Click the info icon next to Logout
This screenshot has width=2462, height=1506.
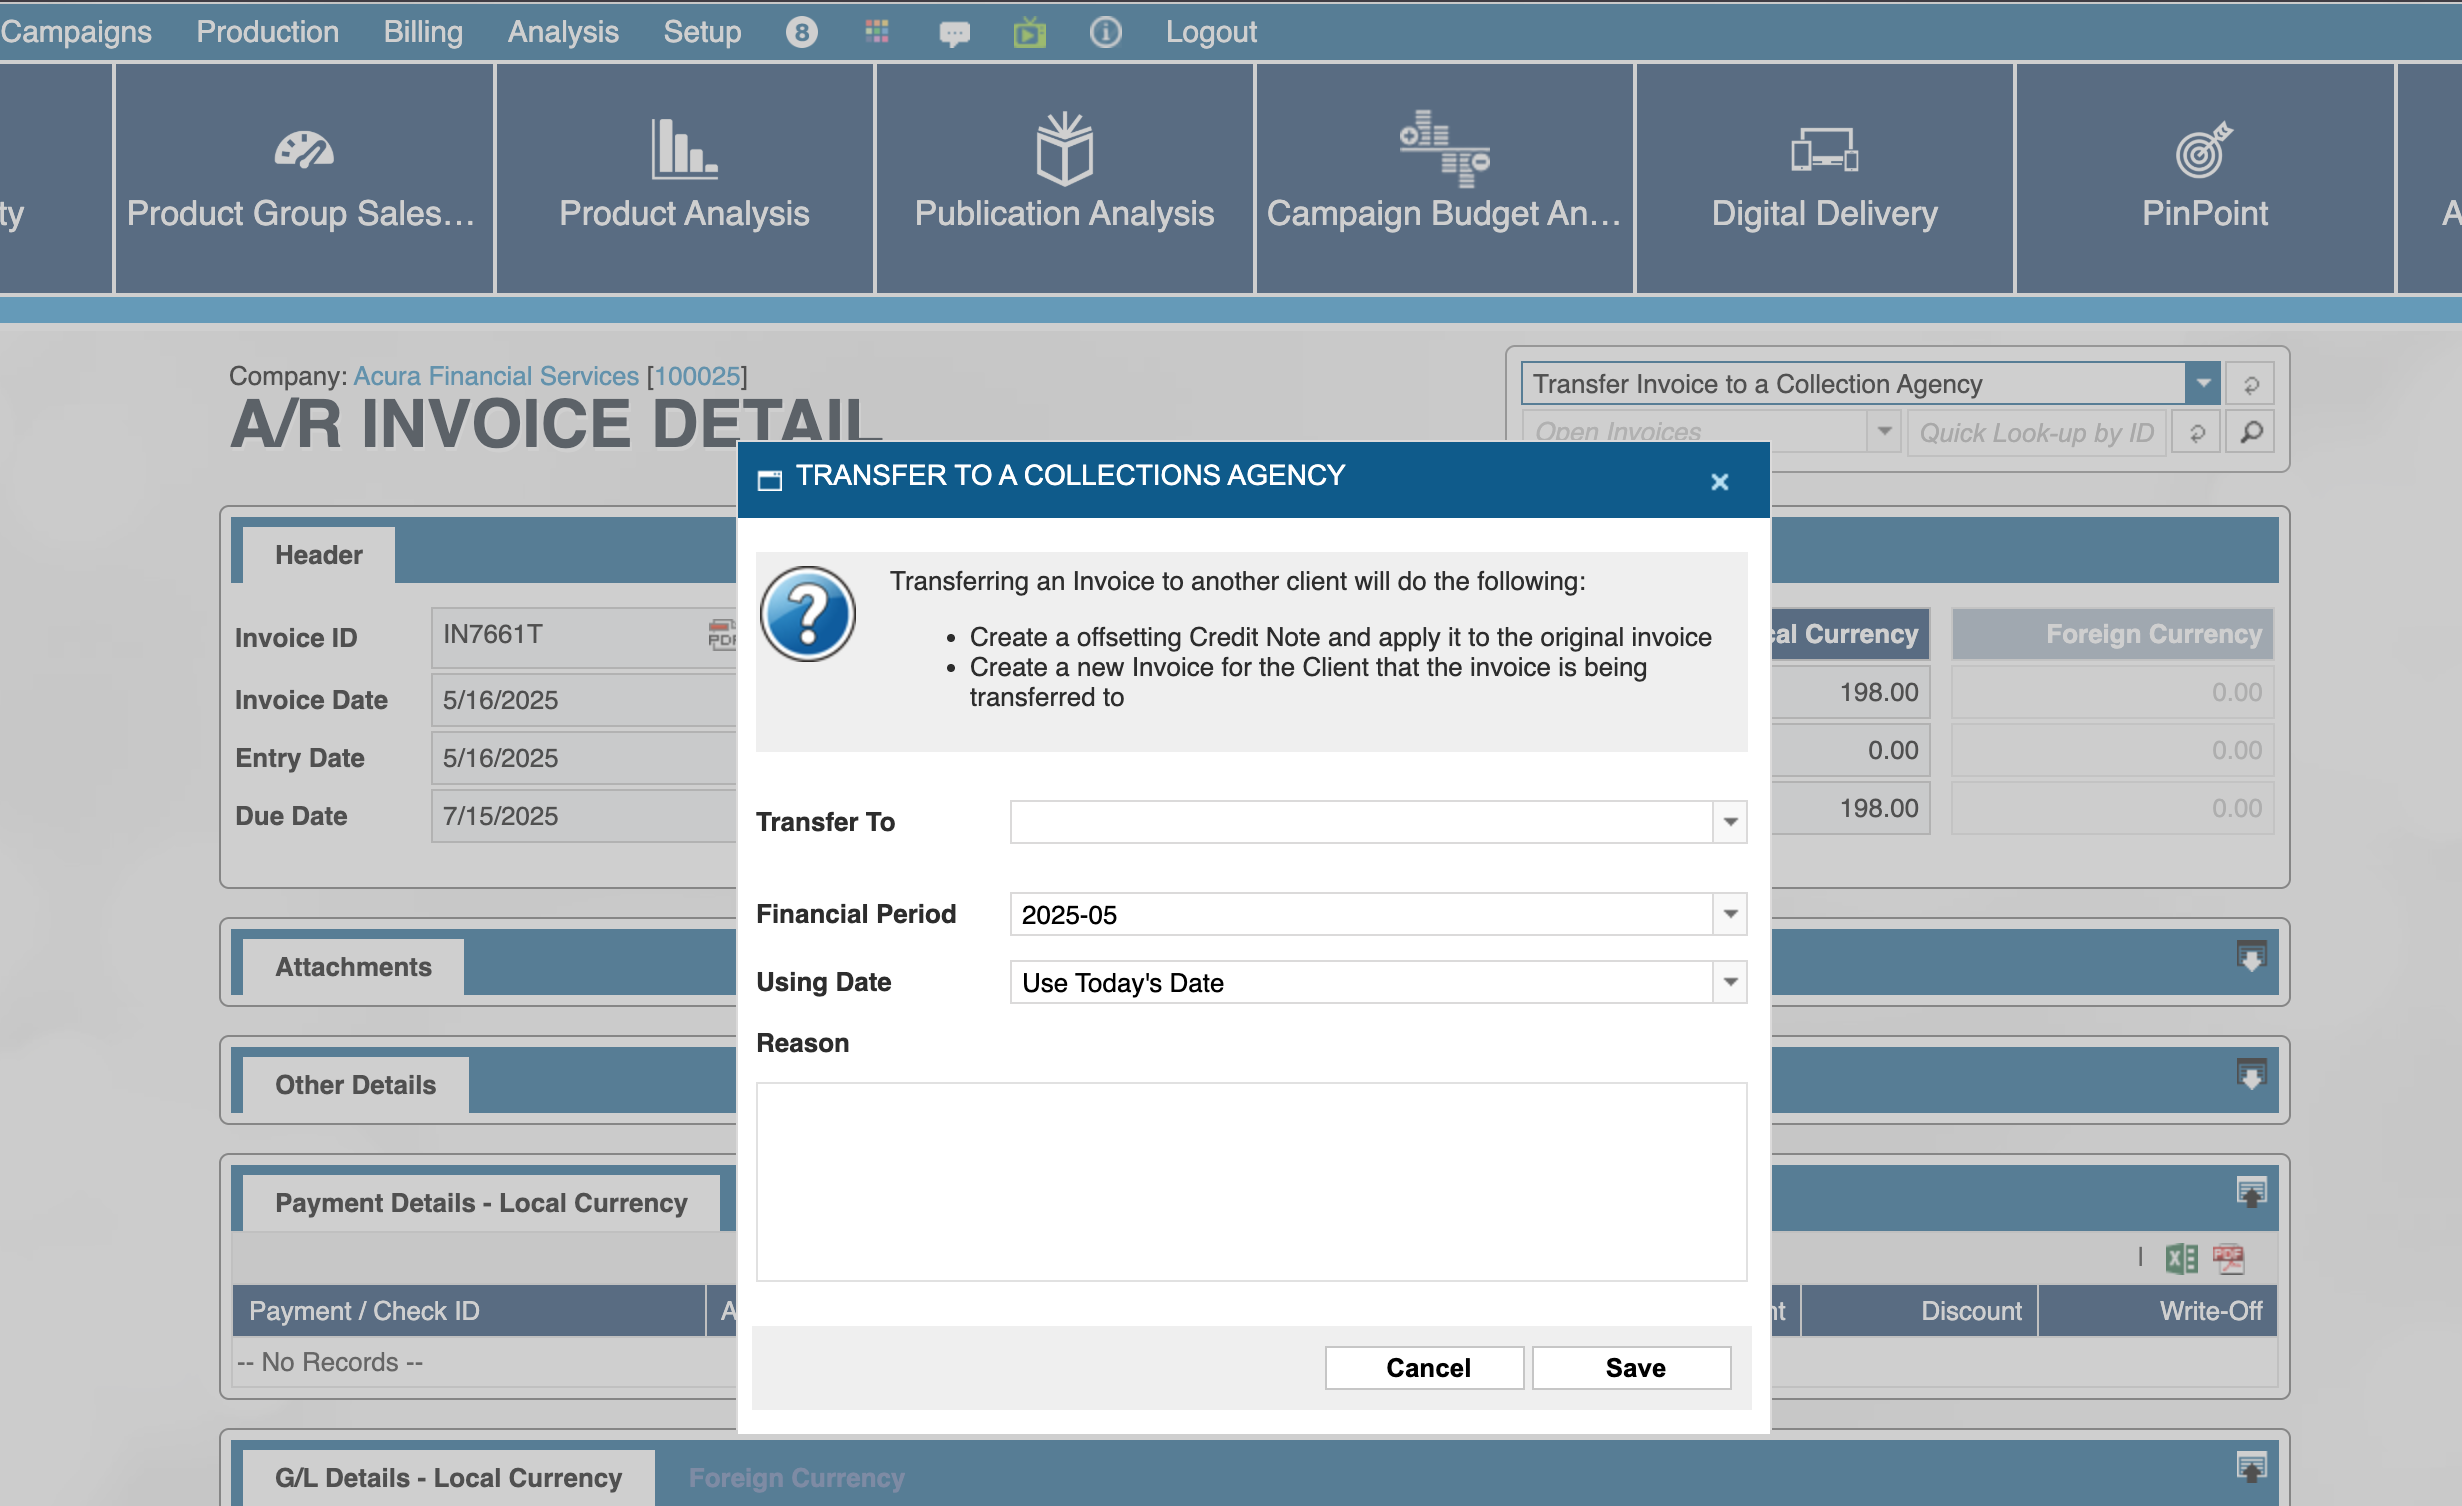point(1105,32)
